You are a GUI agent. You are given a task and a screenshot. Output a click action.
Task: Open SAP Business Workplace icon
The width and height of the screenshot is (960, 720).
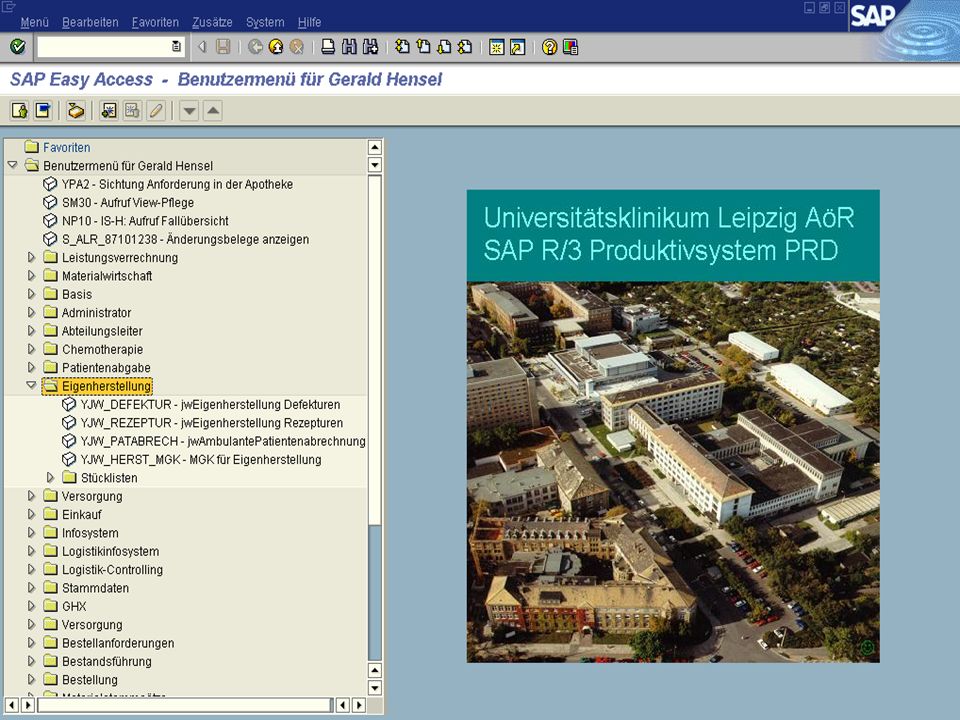click(76, 111)
